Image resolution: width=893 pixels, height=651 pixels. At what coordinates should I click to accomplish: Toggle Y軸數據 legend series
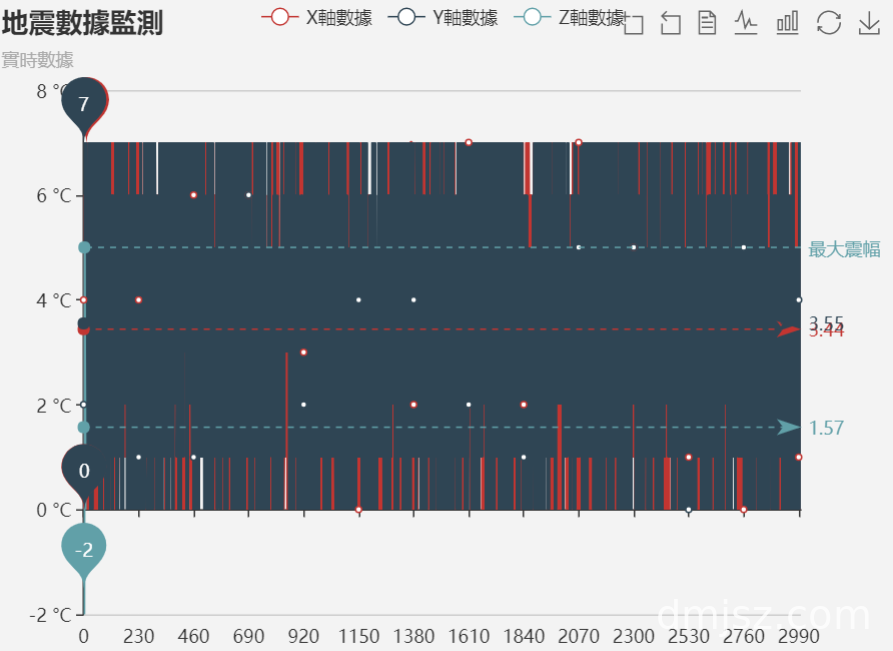[x=442, y=17]
